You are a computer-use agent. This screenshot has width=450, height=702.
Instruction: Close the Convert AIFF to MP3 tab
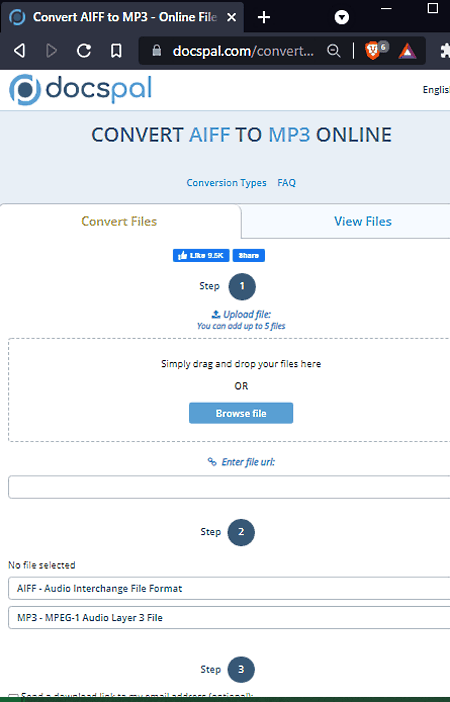click(231, 17)
